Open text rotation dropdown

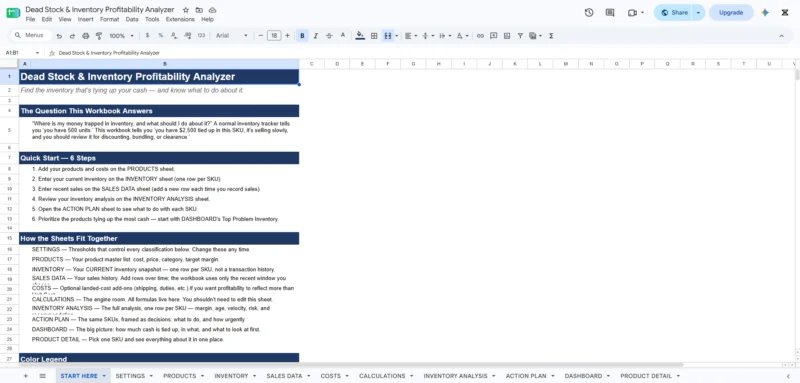click(462, 36)
